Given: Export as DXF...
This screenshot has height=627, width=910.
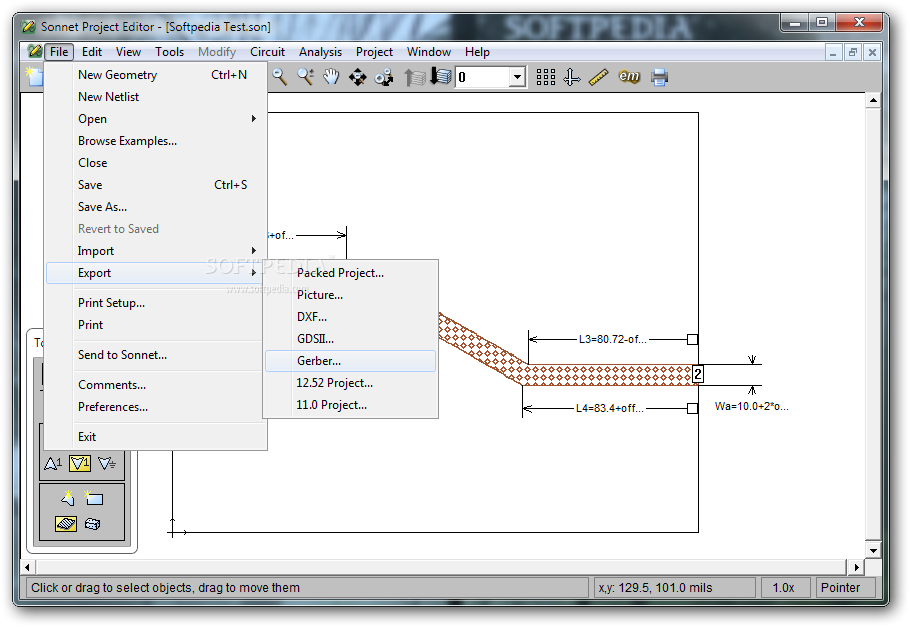Looking at the screenshot, I should pyautogui.click(x=351, y=317).
